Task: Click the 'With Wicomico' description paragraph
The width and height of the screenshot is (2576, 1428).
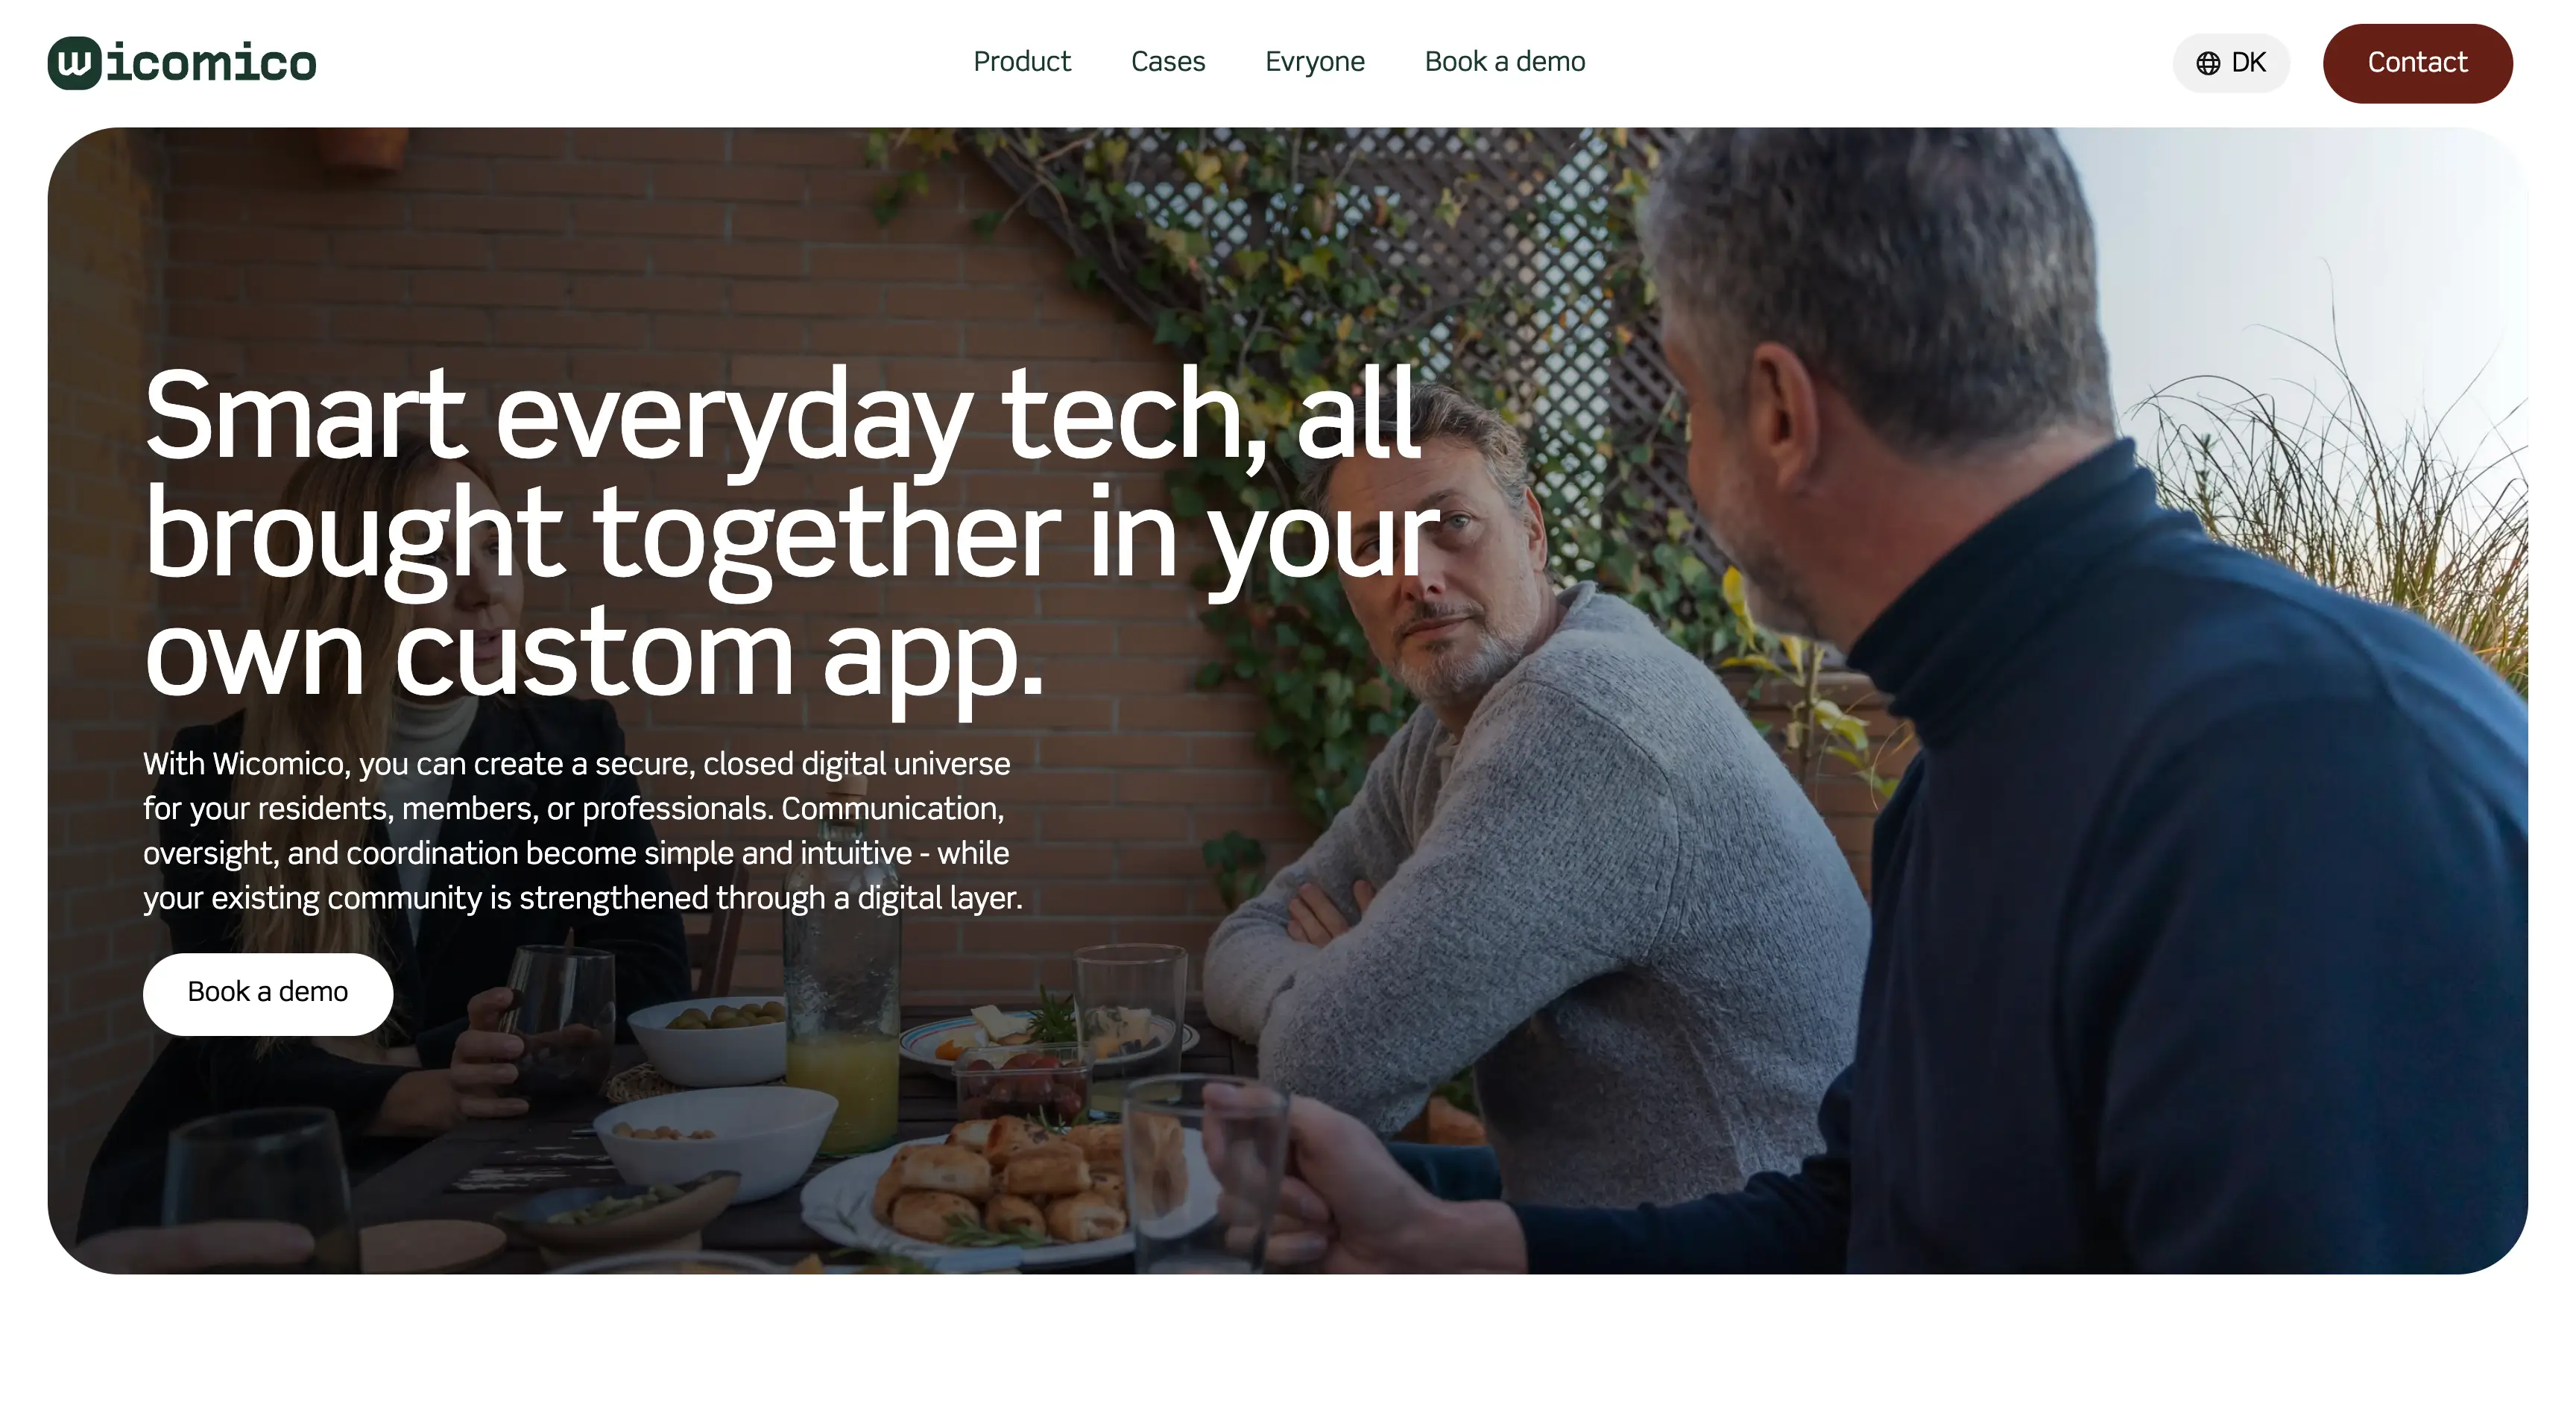Action: [583, 830]
